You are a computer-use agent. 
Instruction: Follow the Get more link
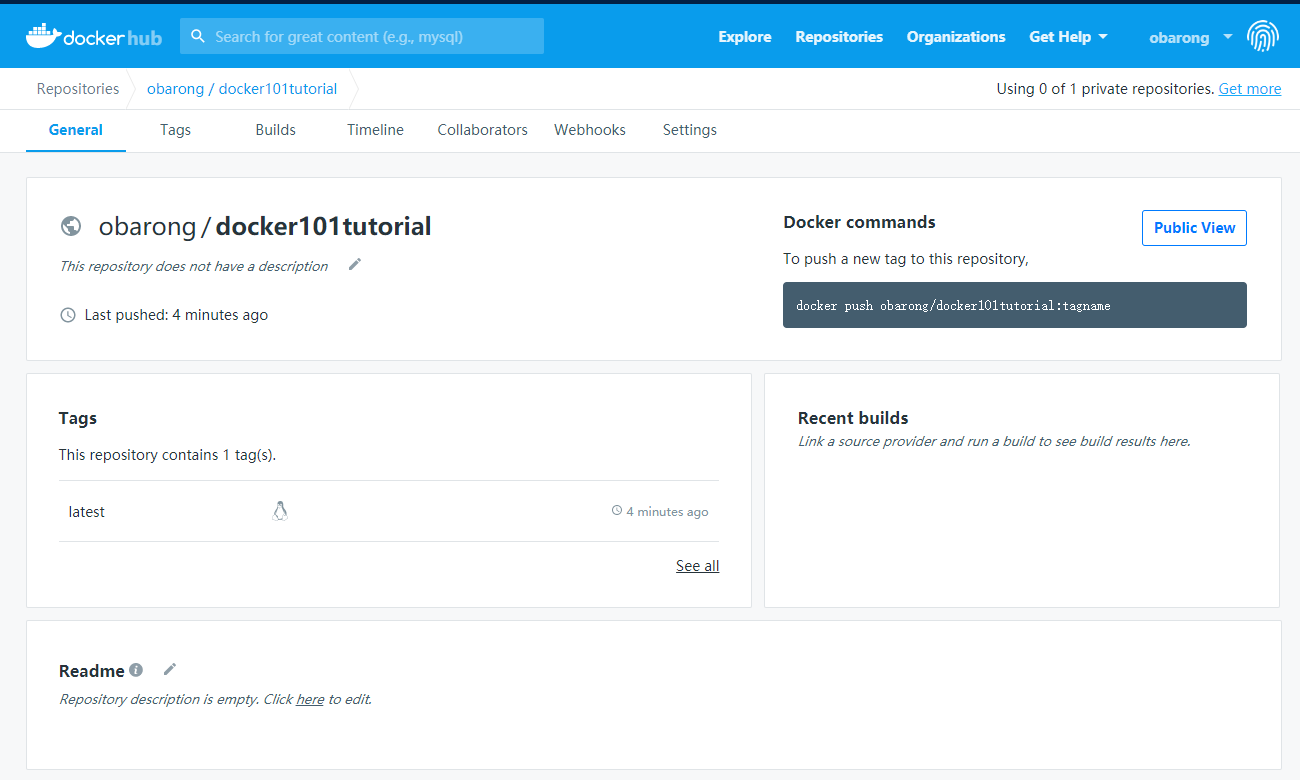pos(1249,89)
